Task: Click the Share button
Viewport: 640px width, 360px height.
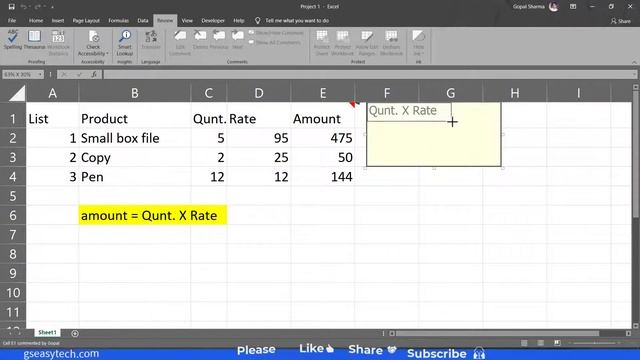Action: pyautogui.click(x=620, y=21)
